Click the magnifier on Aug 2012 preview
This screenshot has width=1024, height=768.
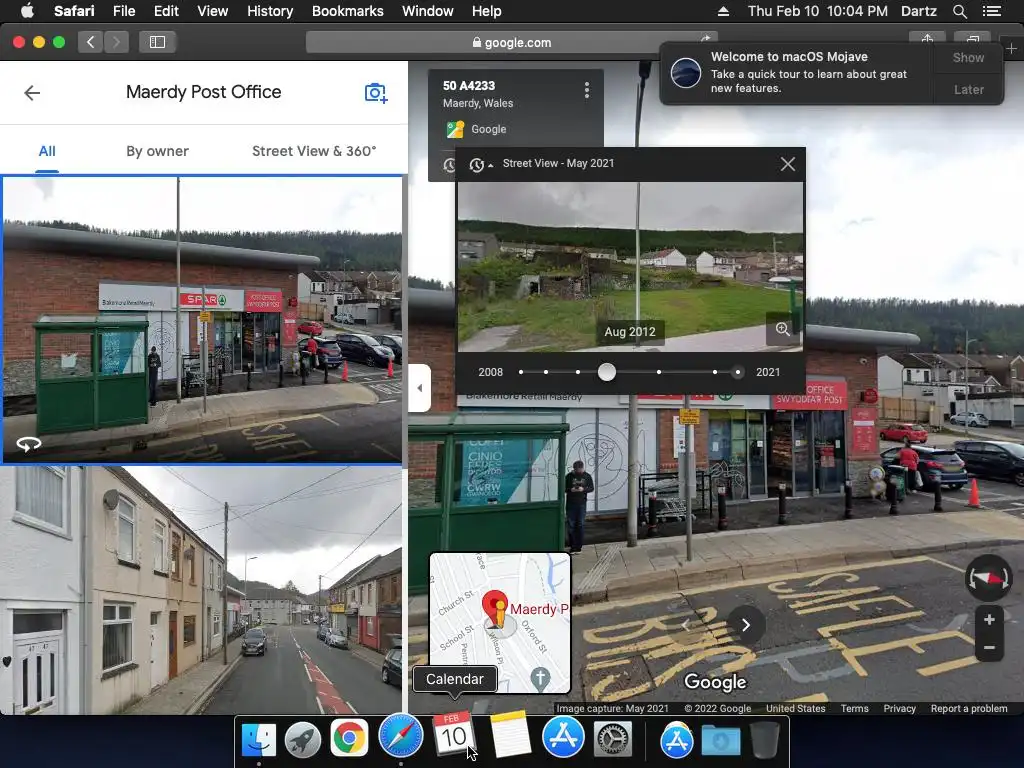coord(782,329)
